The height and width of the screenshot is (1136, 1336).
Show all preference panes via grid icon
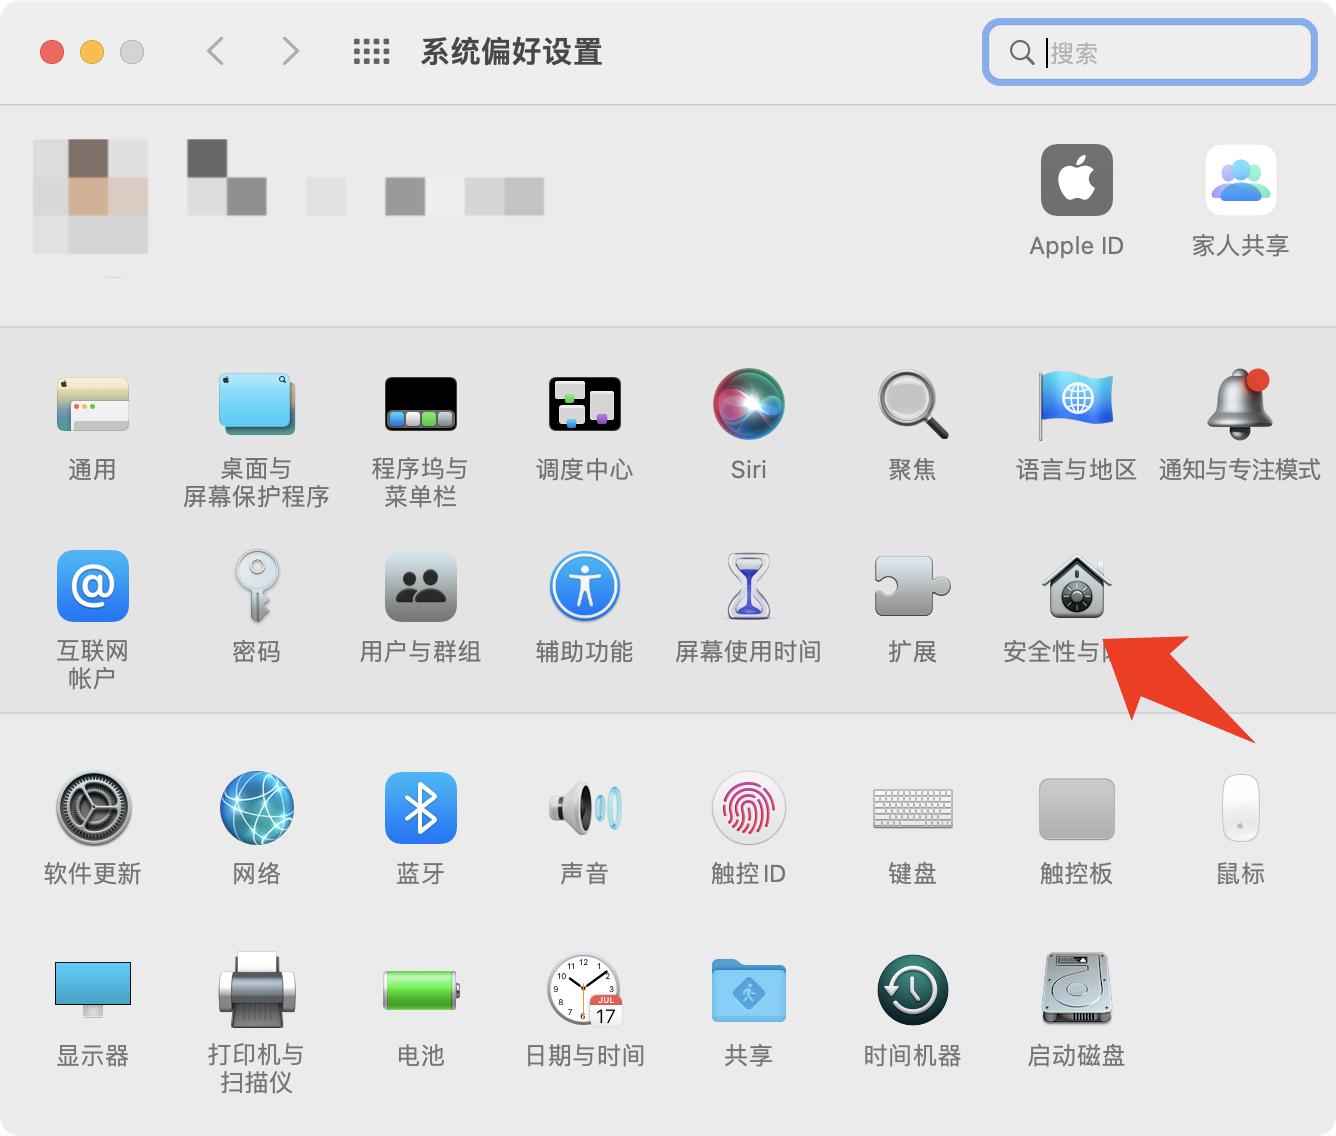371,51
